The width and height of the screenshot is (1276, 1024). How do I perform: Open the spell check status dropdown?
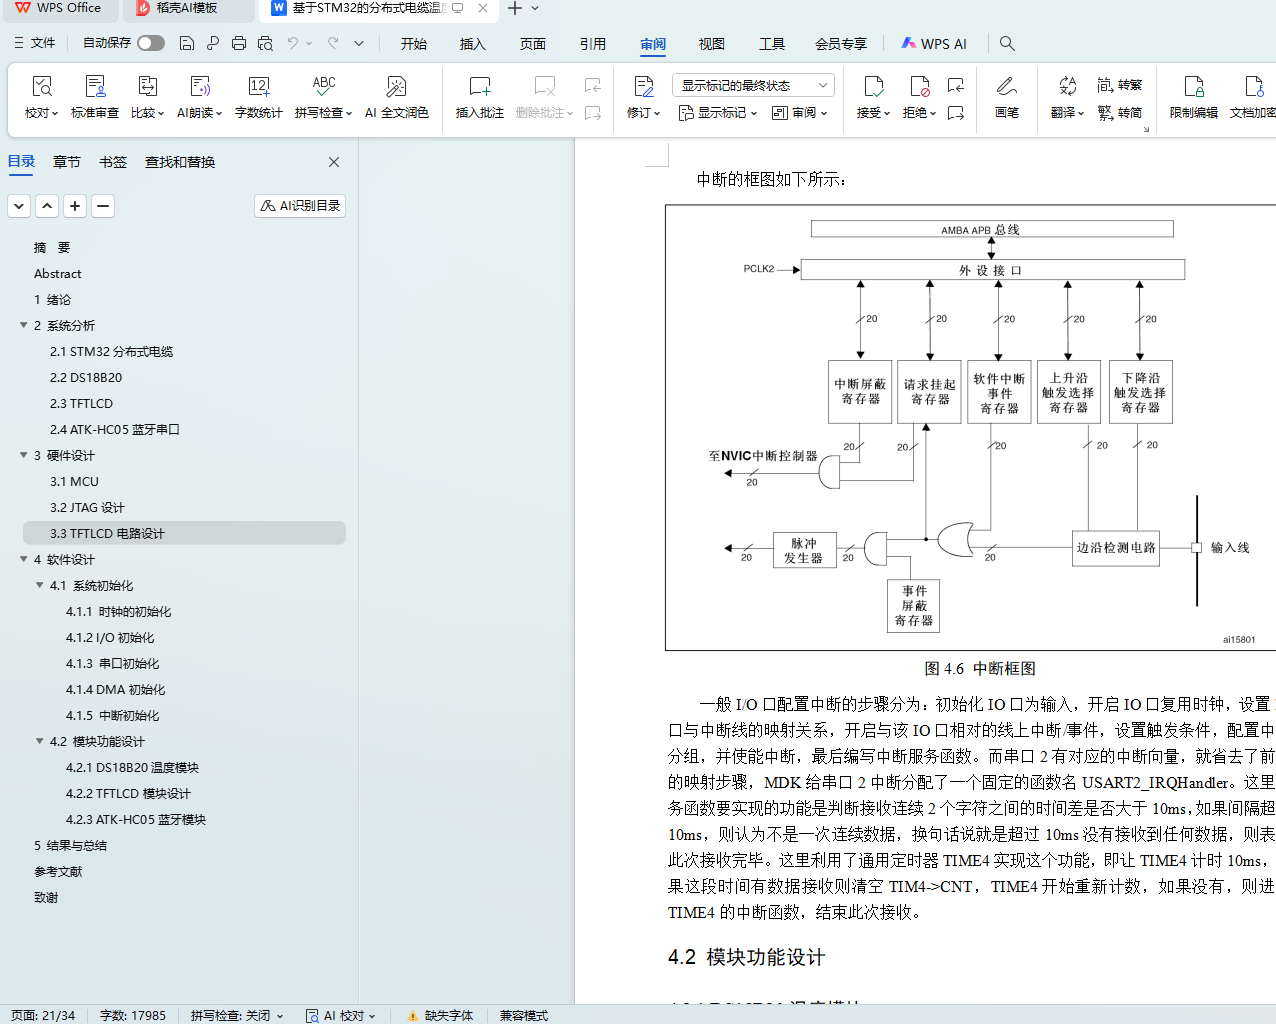pos(237,1015)
